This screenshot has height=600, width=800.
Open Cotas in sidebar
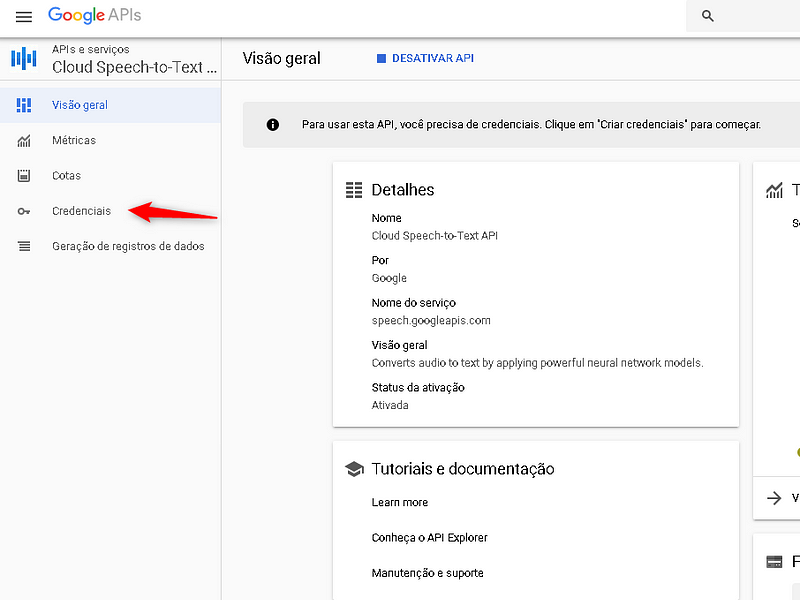click(x=110, y=176)
